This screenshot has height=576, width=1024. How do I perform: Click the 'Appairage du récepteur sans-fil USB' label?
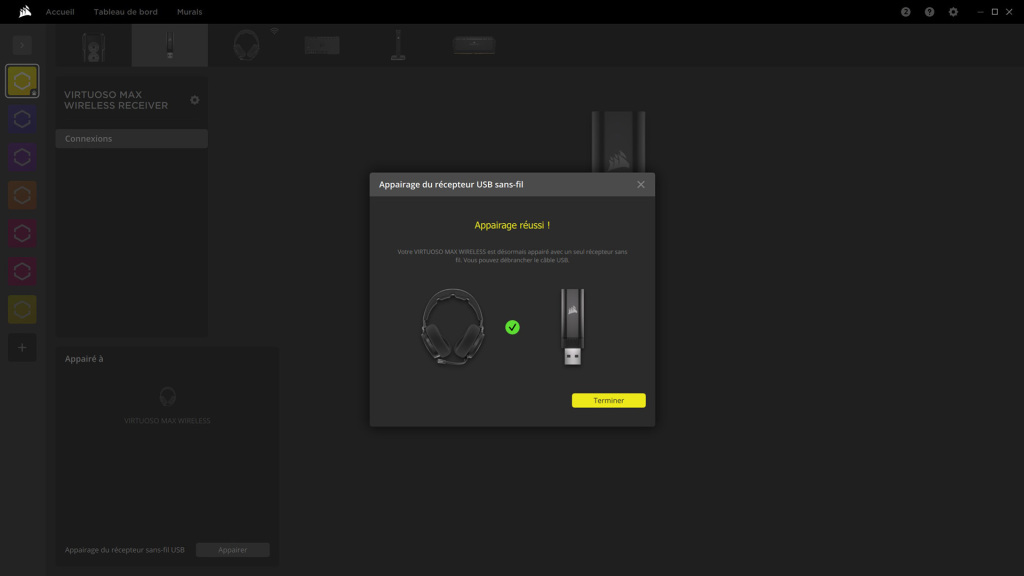point(124,550)
